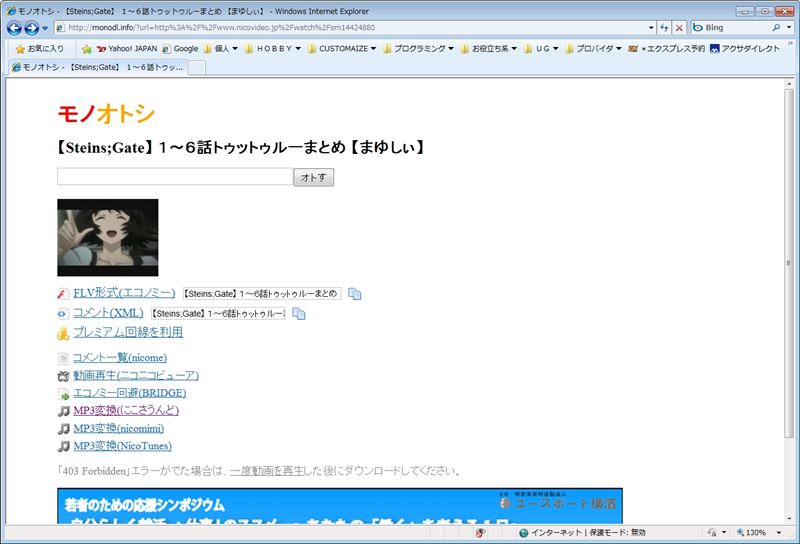Open MP3変換(NicoTunes) link
This screenshot has width=800, height=544.
tap(122, 446)
